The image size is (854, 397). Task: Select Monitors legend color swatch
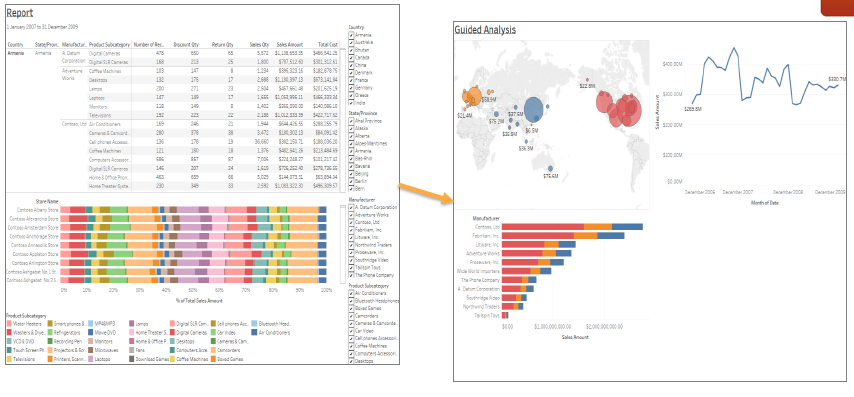point(91,341)
